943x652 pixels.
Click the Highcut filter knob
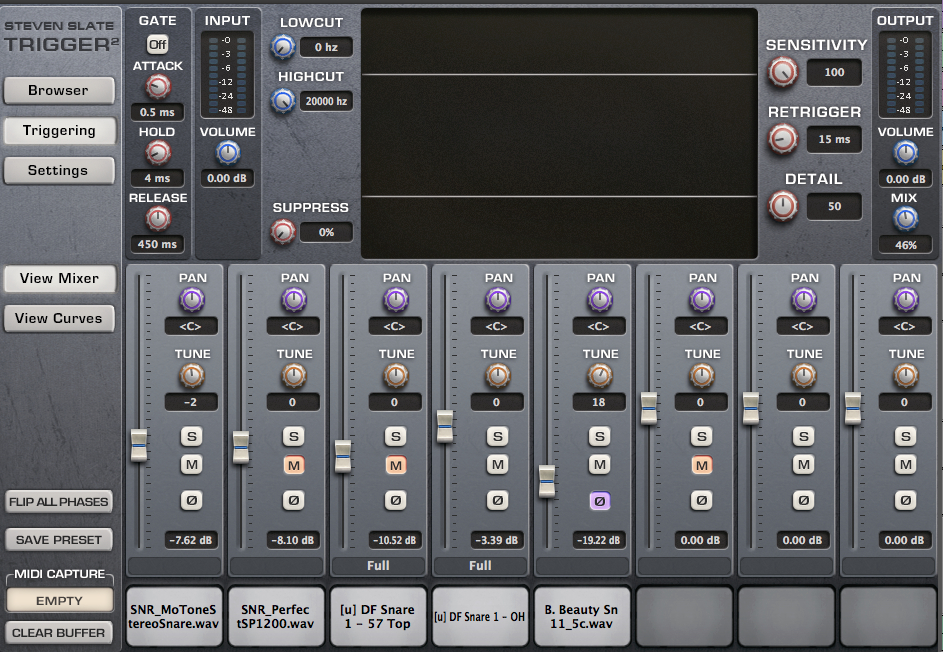point(283,100)
